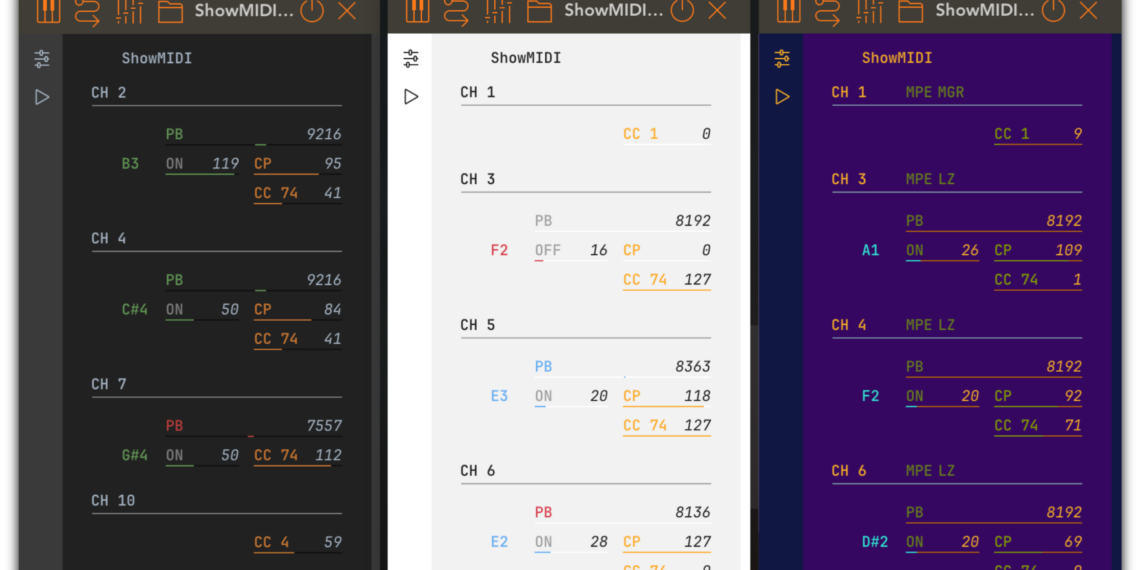Viewport: 1140px width, 570px height.
Task: Click the CH 3 MPE LZ header
Action: 892,179
